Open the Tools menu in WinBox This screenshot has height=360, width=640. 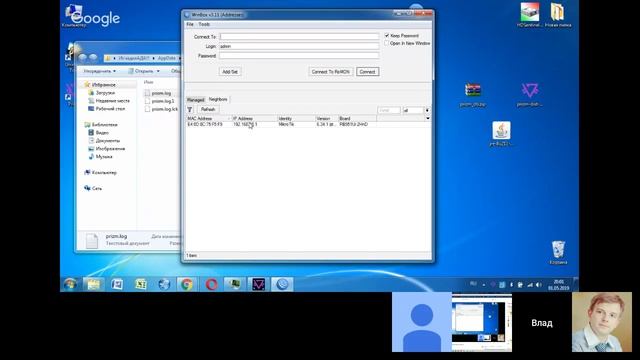coord(204,24)
